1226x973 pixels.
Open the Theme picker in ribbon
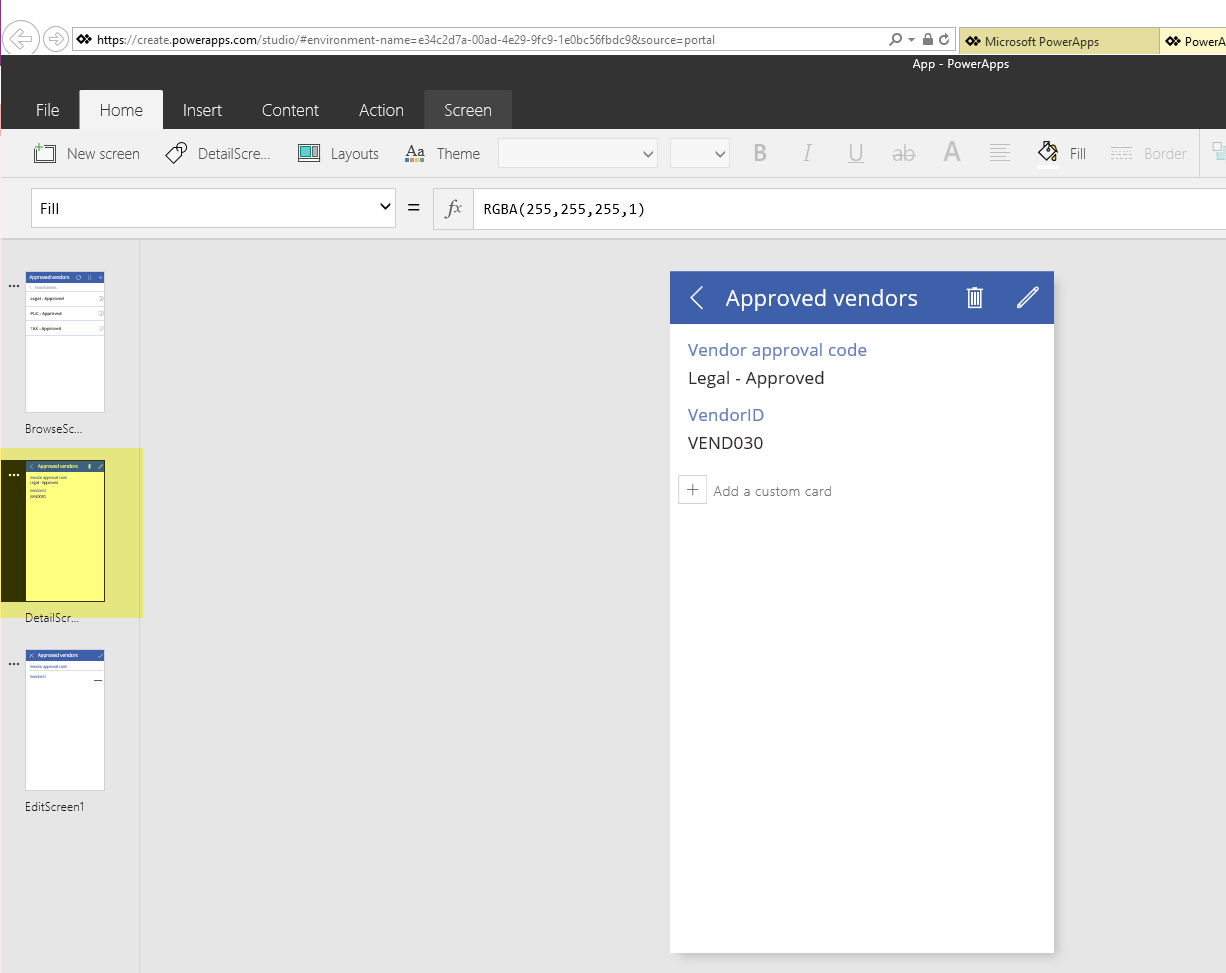coord(442,153)
